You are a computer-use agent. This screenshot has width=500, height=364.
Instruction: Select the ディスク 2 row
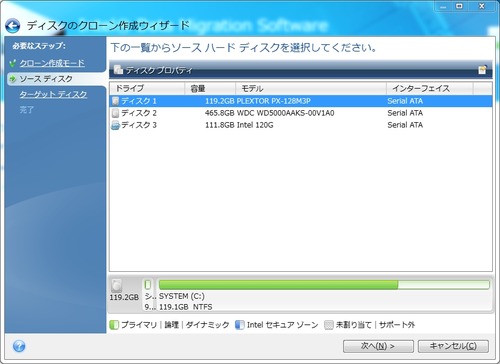coord(301,113)
